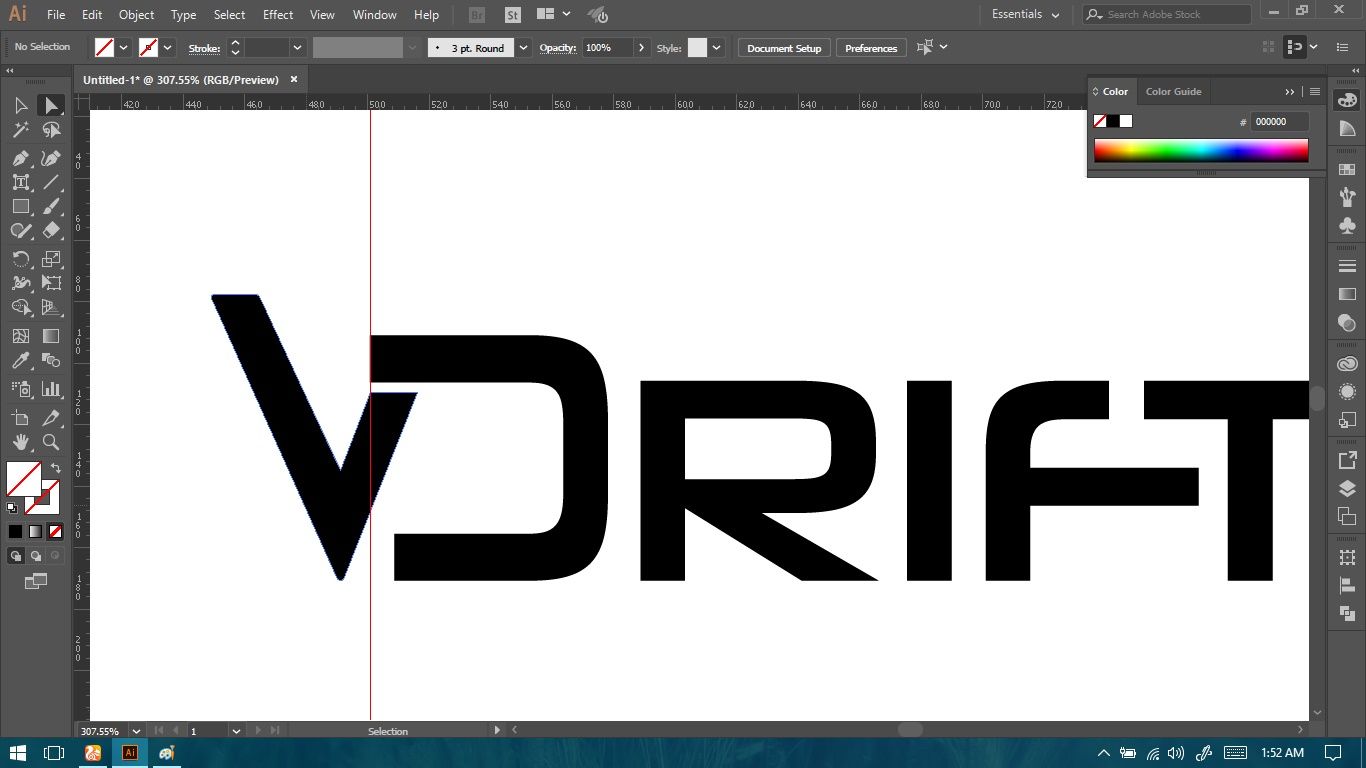Open the Symbols panel icon in dock

1347,226
